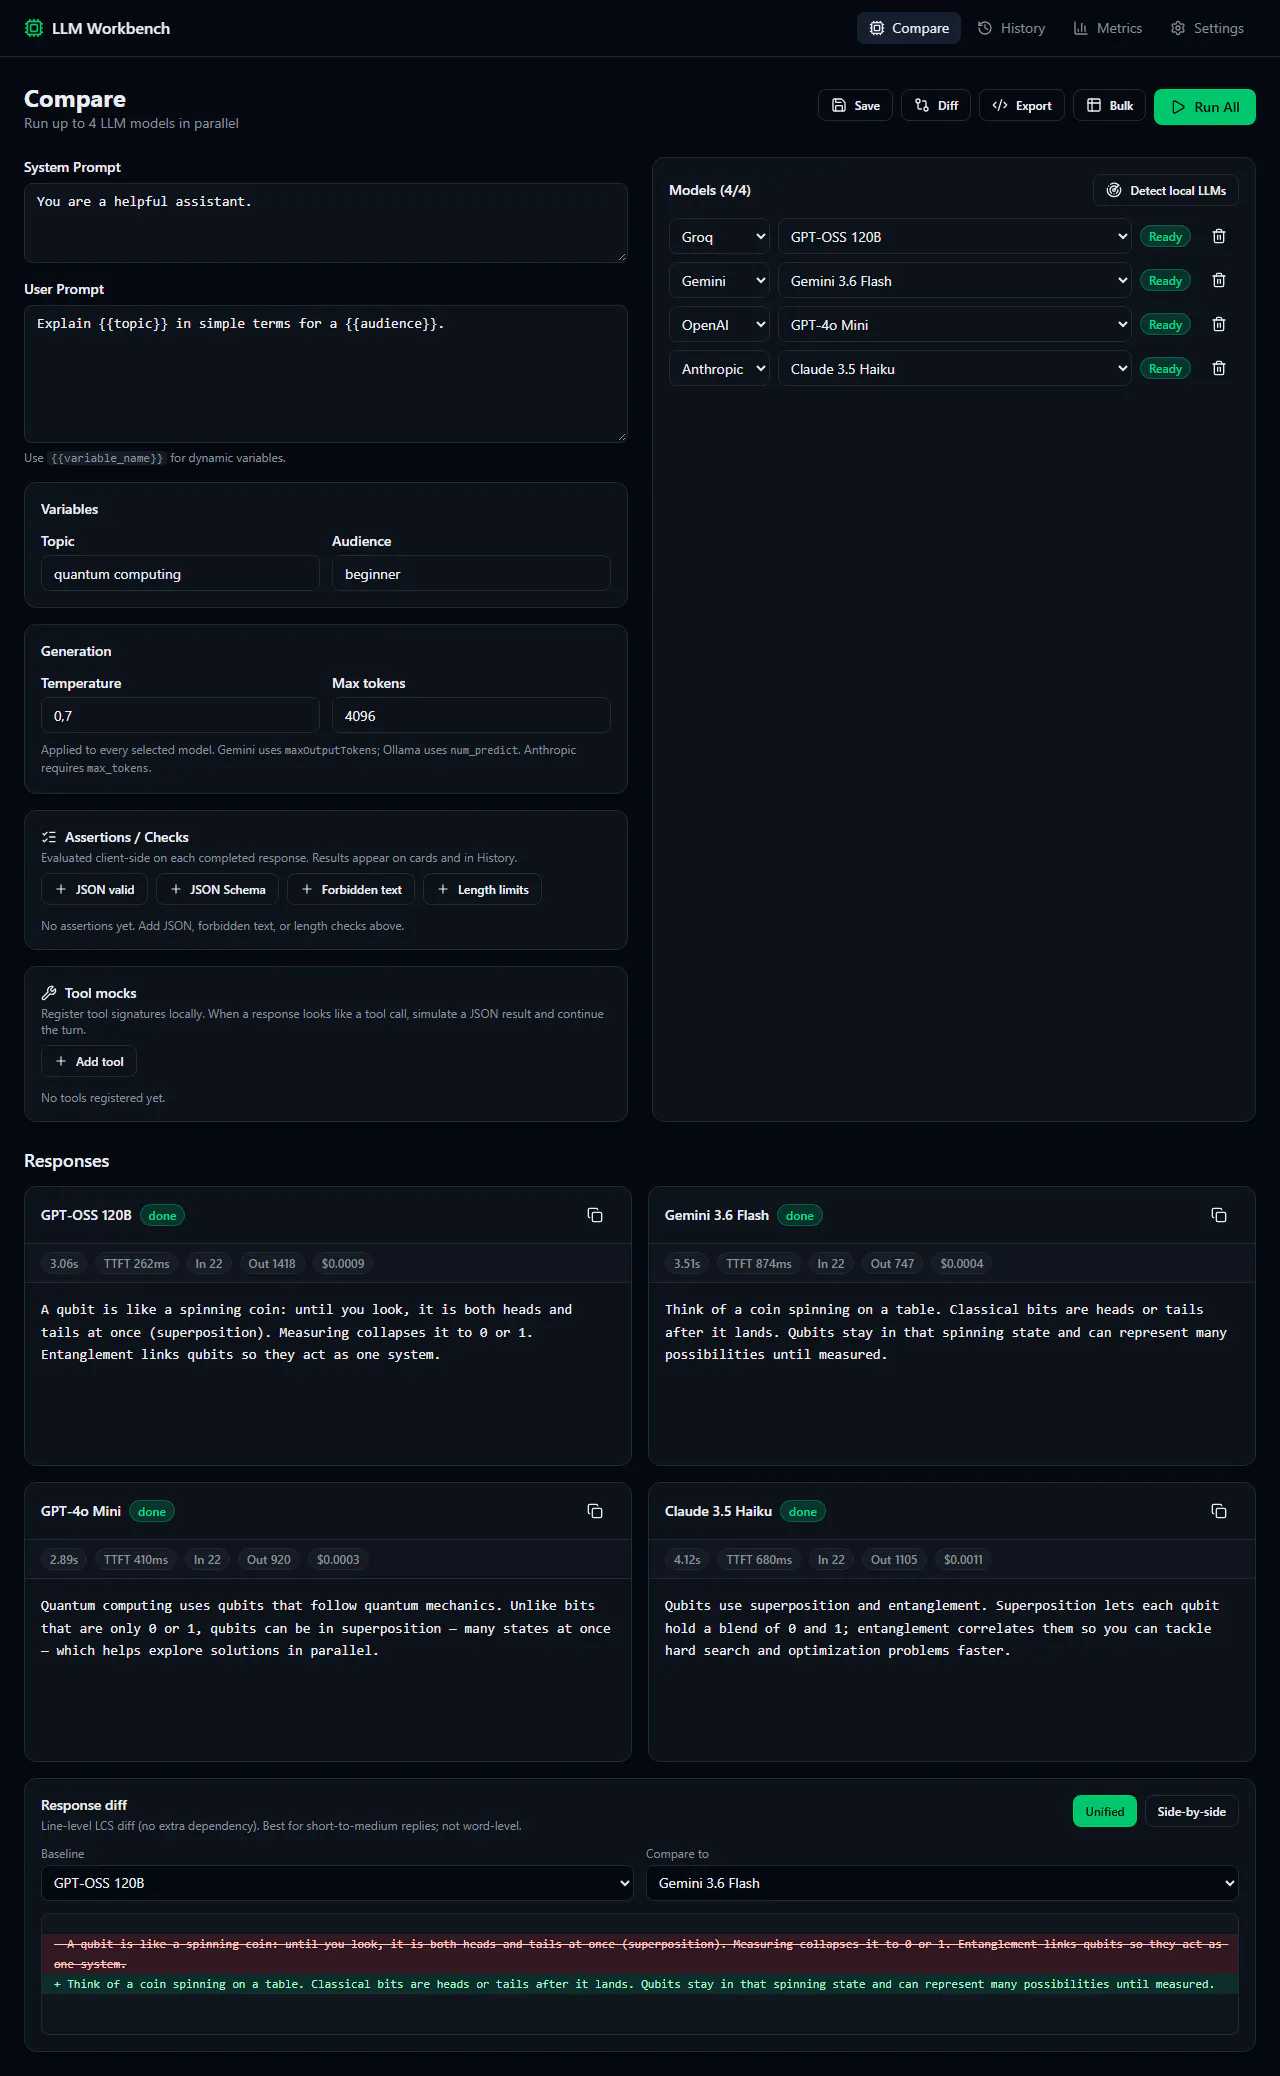Viewport: 1280px width, 2076px height.
Task: Click the 'Models (4/4)' heading
Action: coord(710,191)
